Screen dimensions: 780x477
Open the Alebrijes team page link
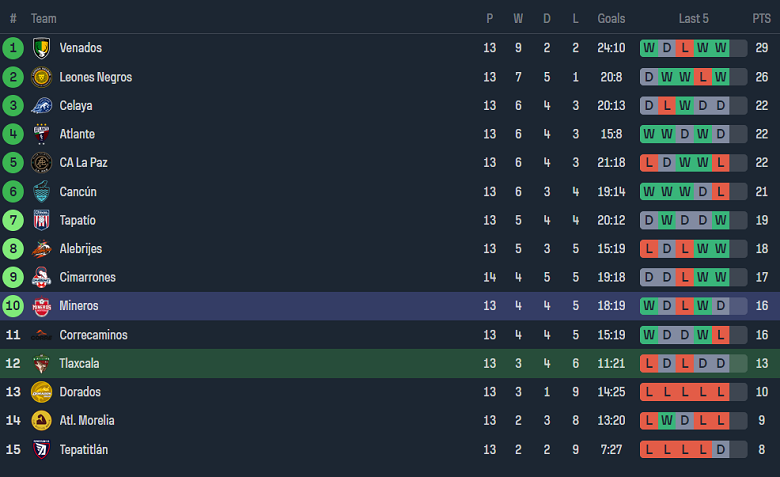coord(81,249)
